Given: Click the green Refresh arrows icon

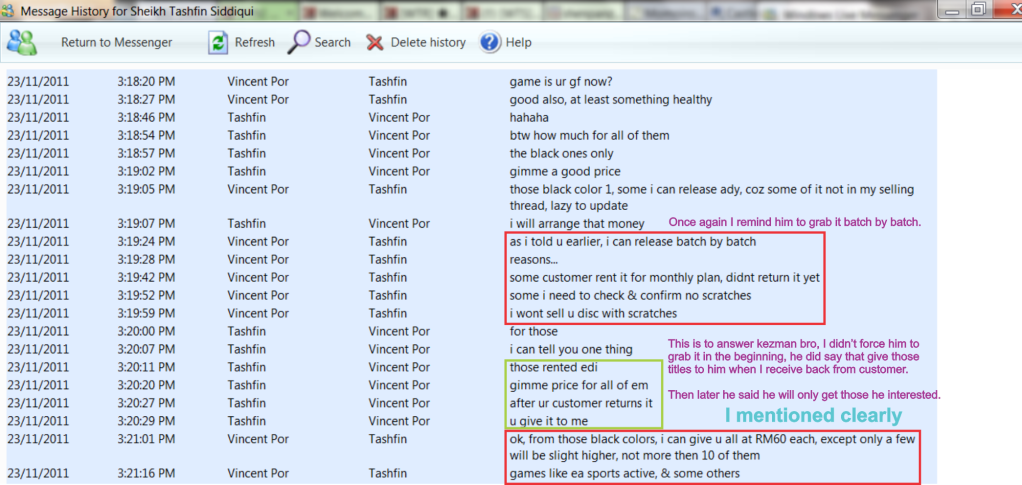Looking at the screenshot, I should tap(217, 42).
